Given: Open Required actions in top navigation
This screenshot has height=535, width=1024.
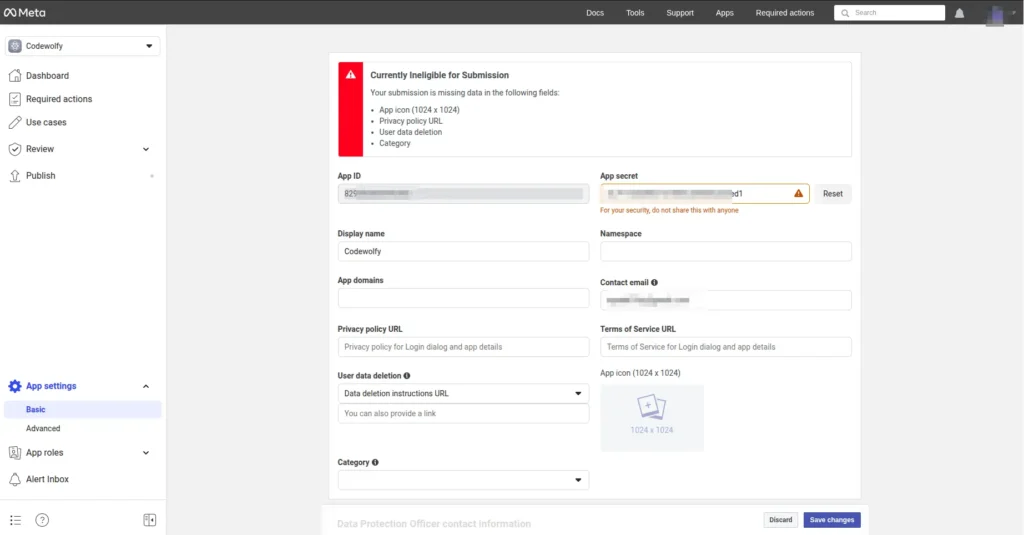Looking at the screenshot, I should tap(785, 13).
